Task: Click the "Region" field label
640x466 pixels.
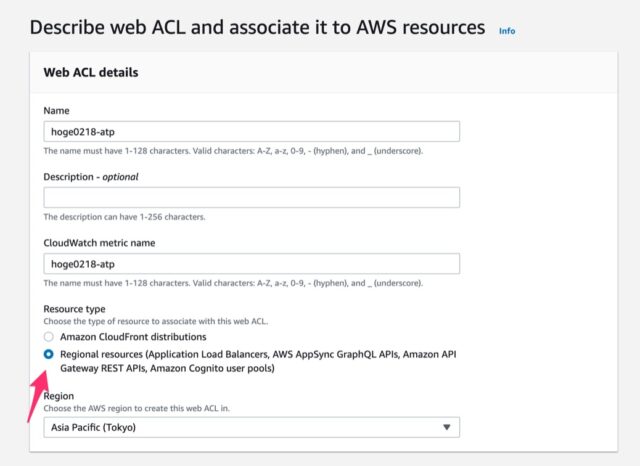Action: point(59,396)
